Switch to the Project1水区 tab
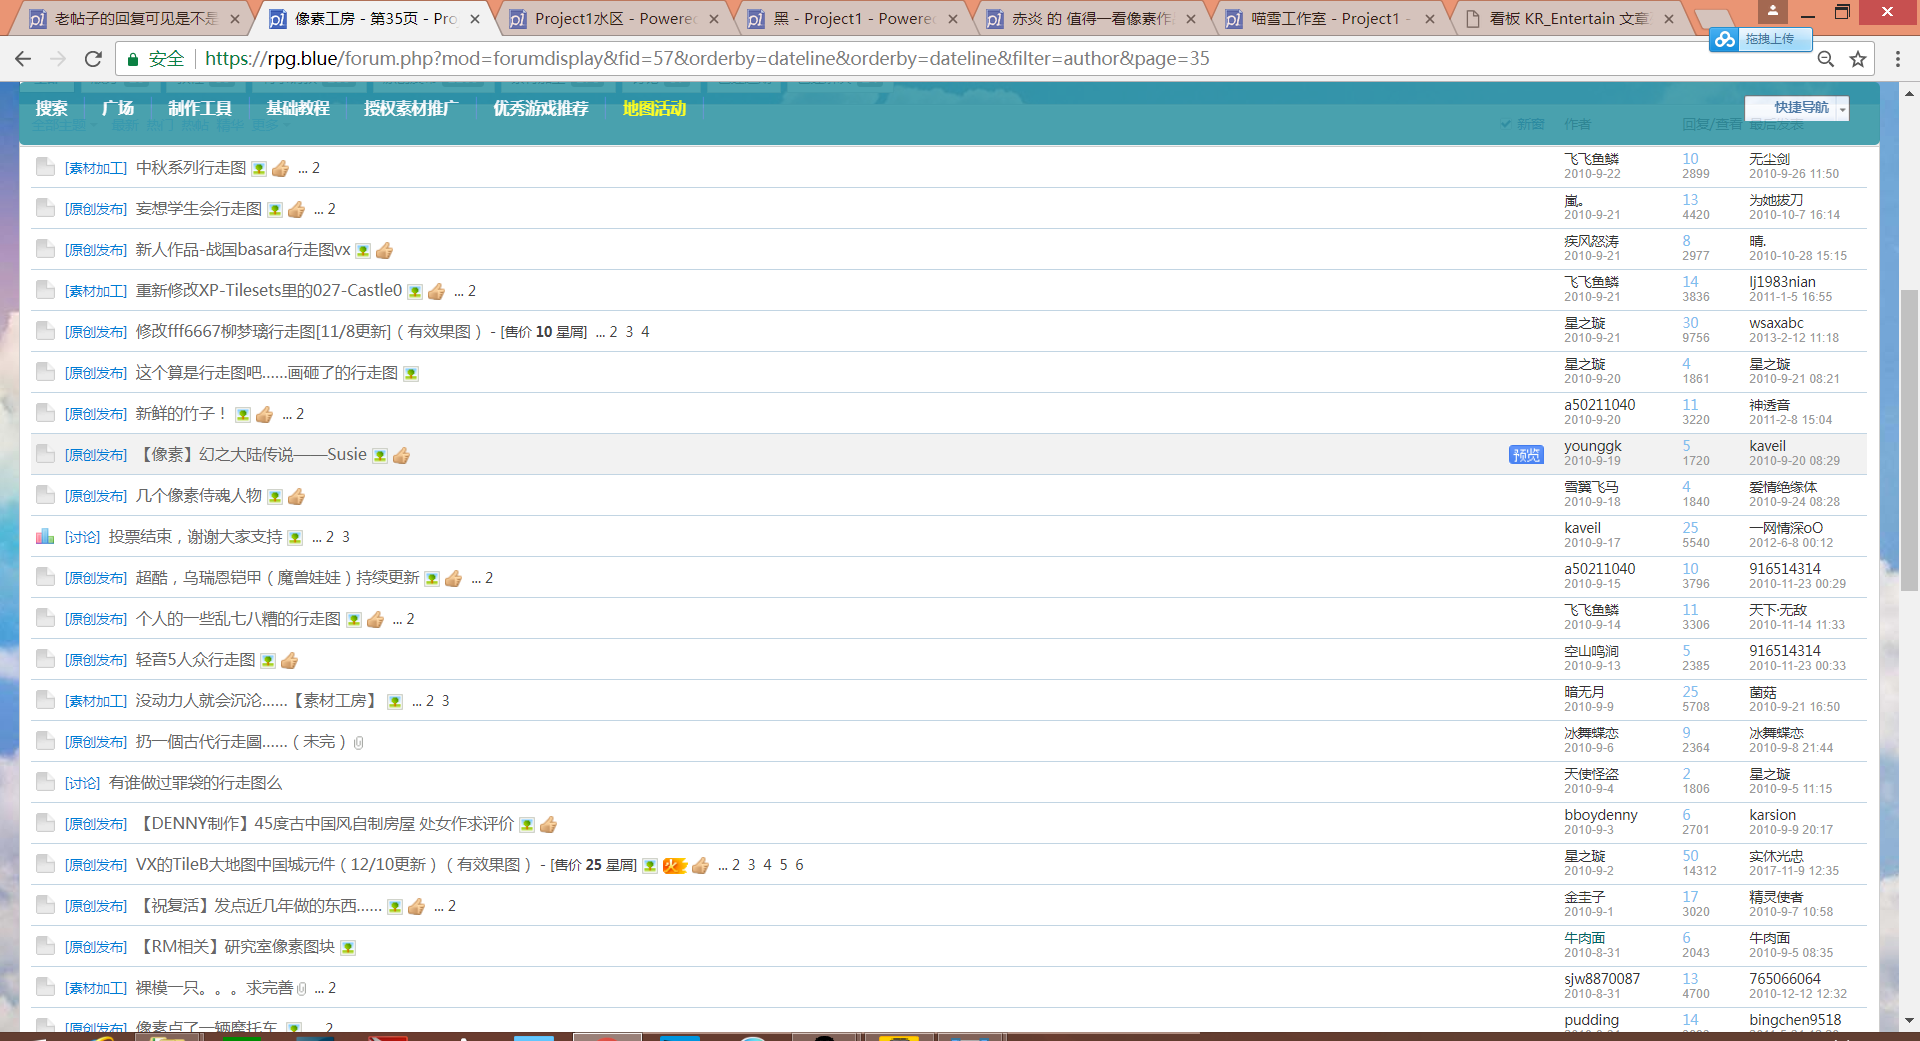Viewport: 1920px width, 1041px height. click(614, 18)
